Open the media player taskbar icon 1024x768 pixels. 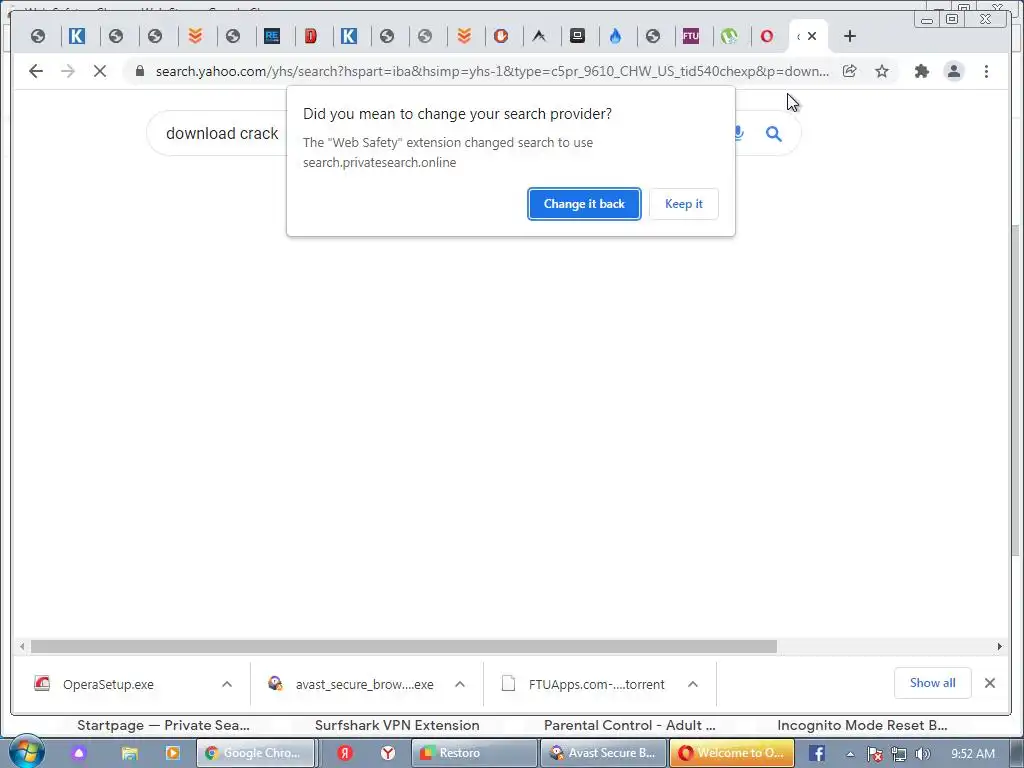pos(172,753)
